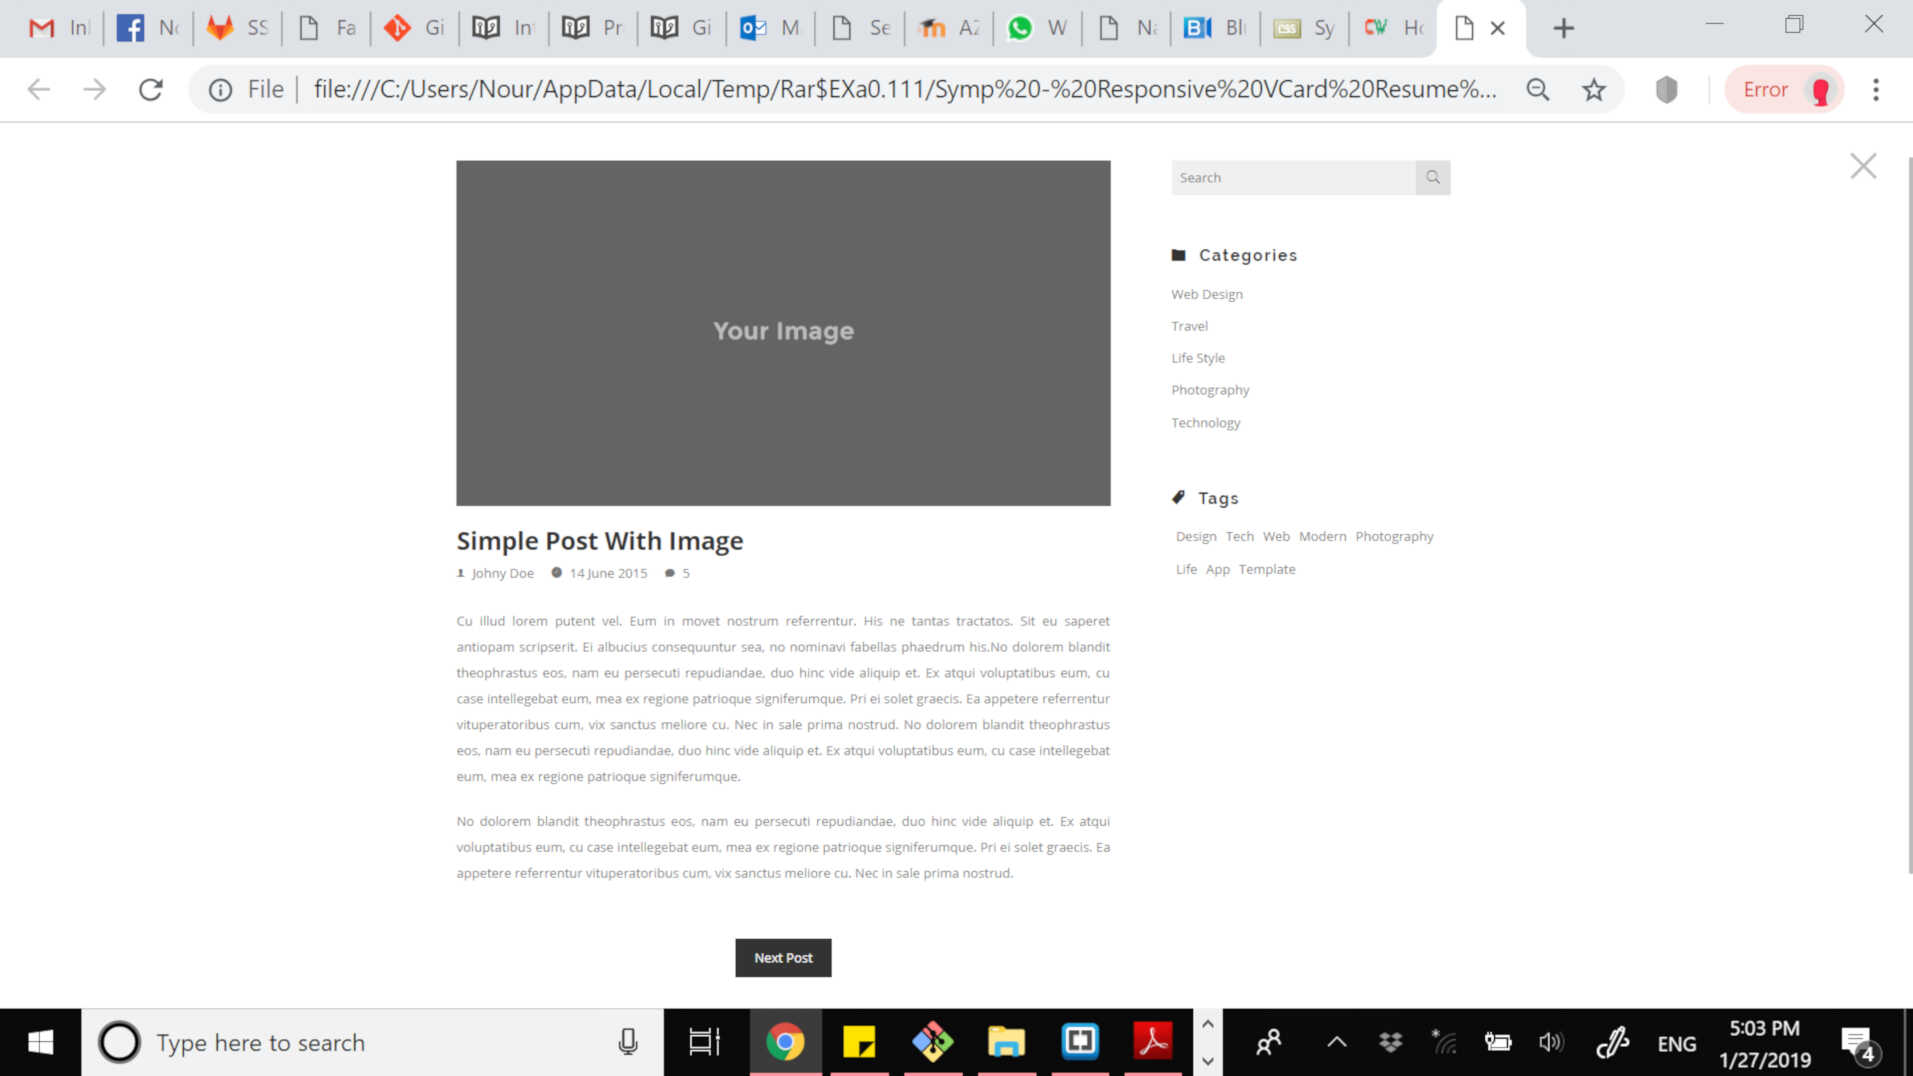Open the Action Center notifications
1913x1076 pixels.
(1858, 1043)
